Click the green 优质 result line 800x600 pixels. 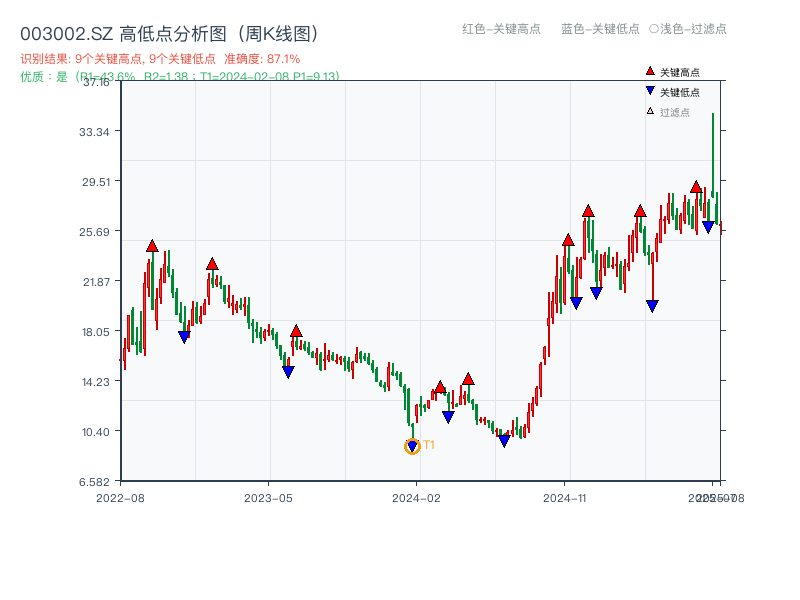click(180, 77)
